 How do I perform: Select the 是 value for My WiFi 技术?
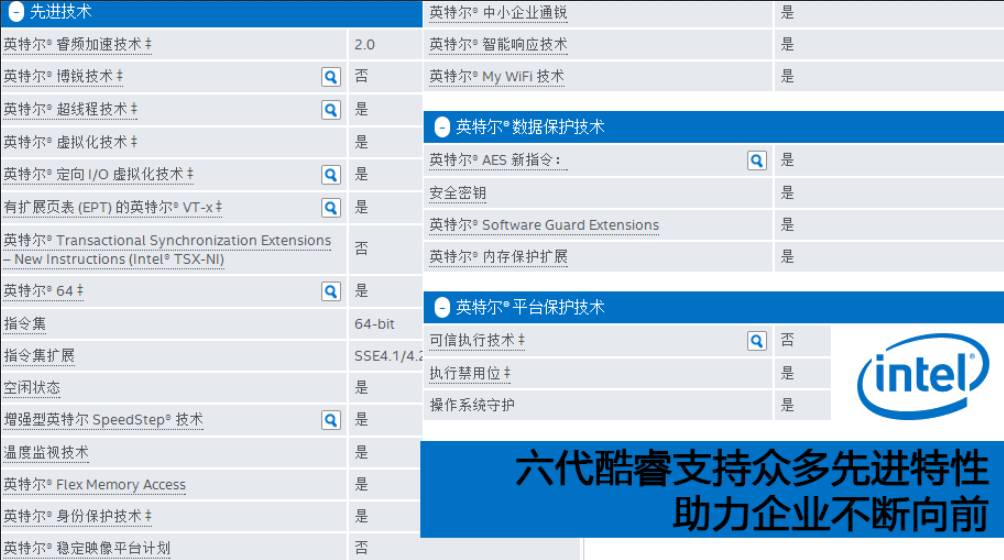pyautogui.click(x=787, y=77)
